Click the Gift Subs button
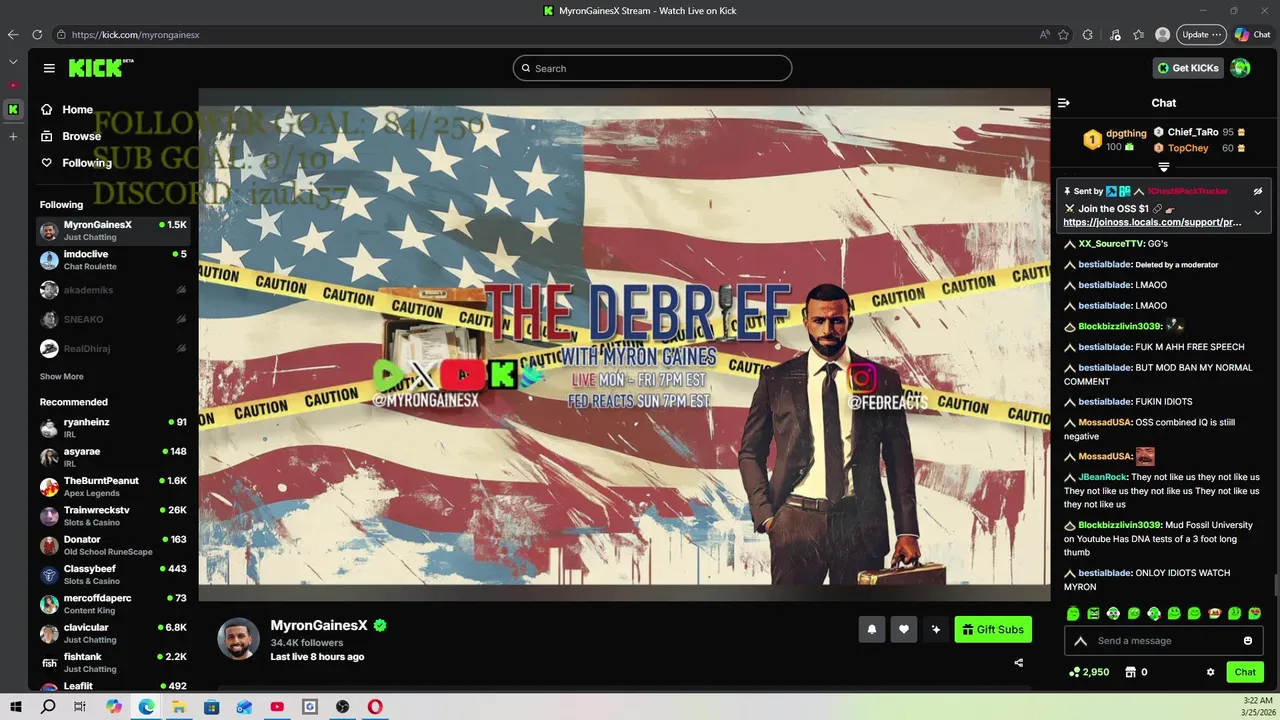 pos(993,629)
